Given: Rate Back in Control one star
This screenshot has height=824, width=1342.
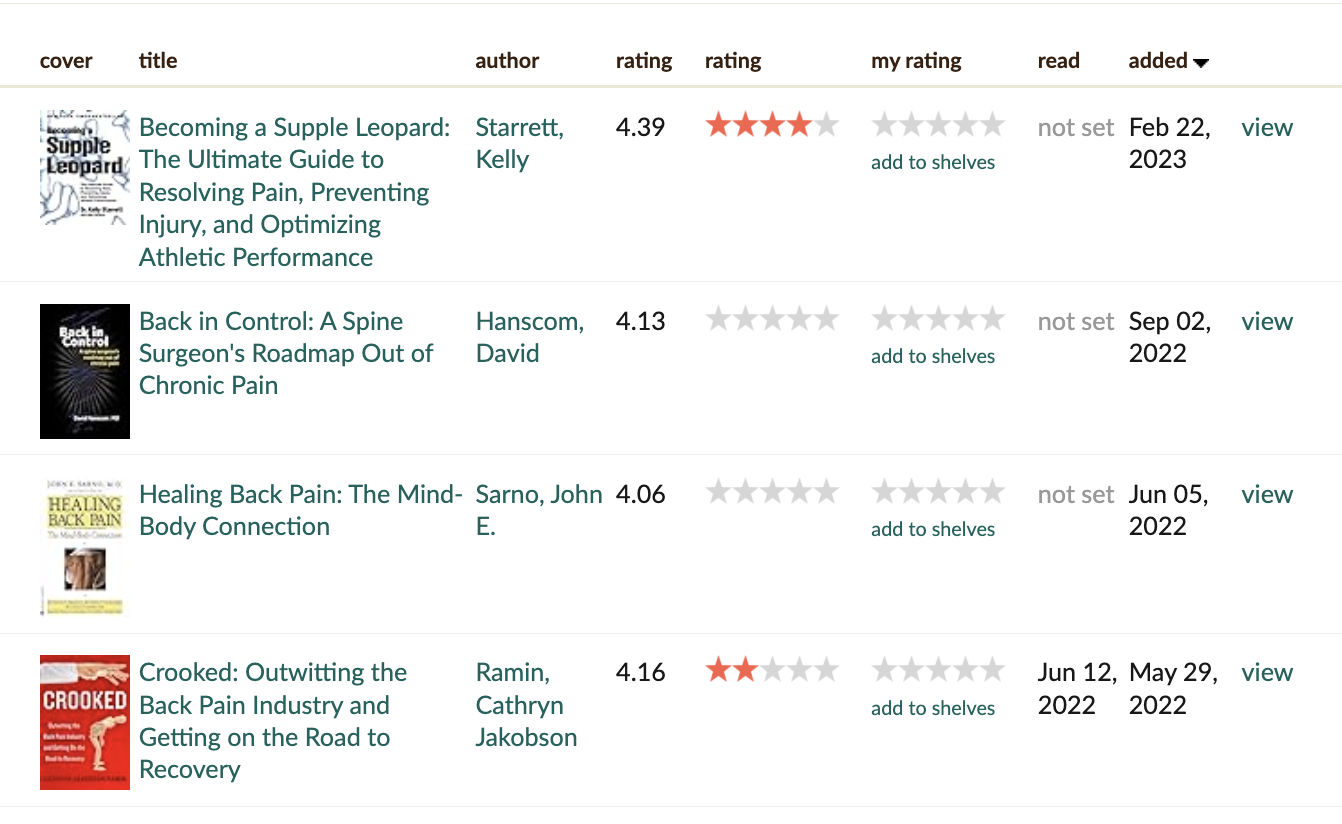Looking at the screenshot, I should click(x=884, y=320).
